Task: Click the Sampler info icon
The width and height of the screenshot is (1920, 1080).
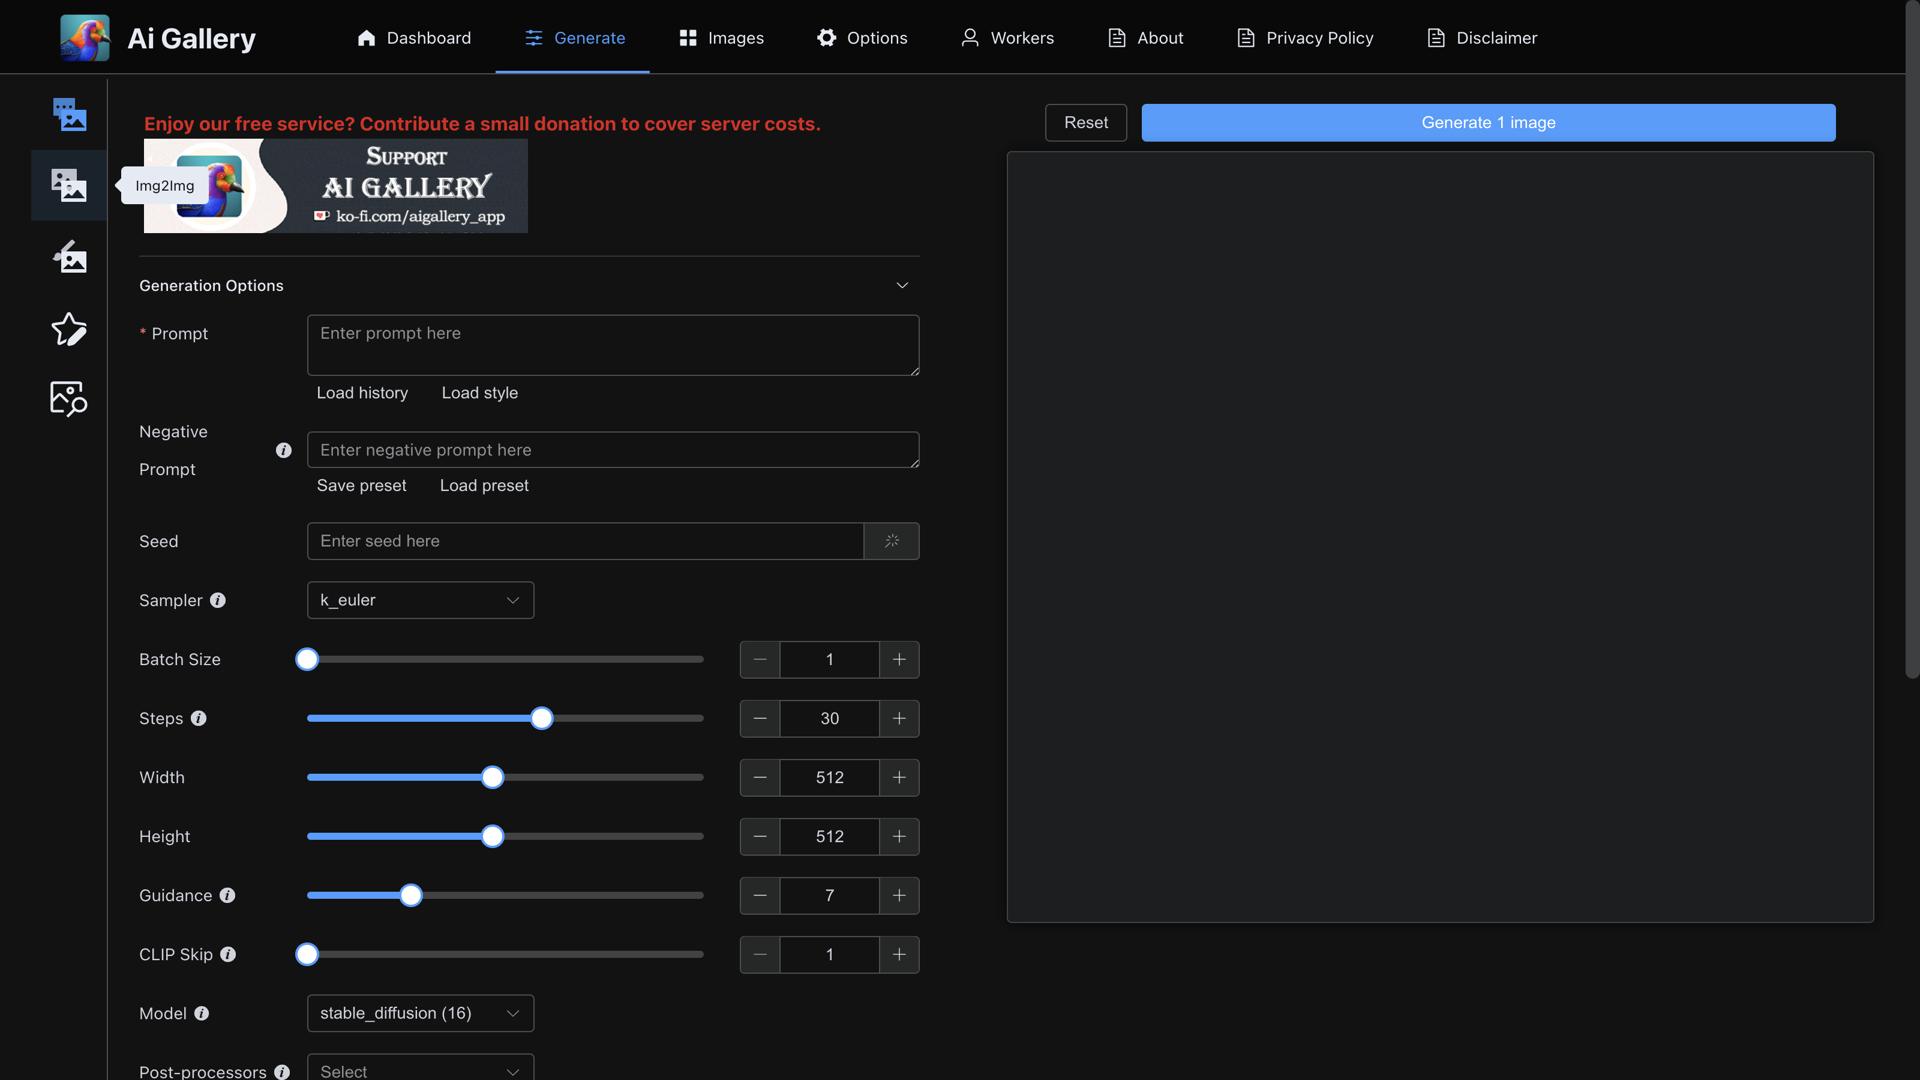Action: click(x=218, y=600)
